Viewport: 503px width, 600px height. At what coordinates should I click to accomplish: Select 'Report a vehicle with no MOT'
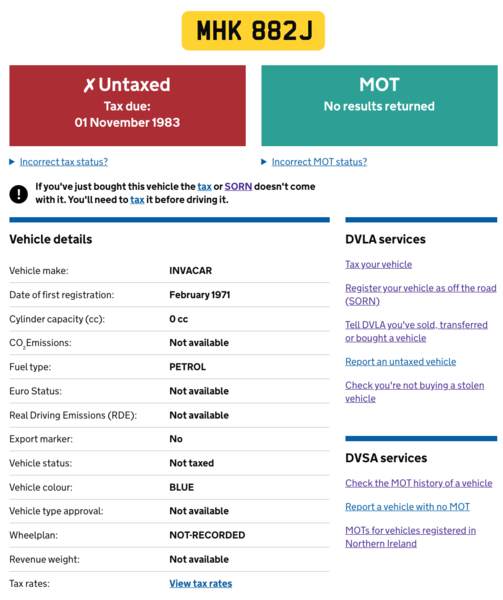[x=408, y=507]
